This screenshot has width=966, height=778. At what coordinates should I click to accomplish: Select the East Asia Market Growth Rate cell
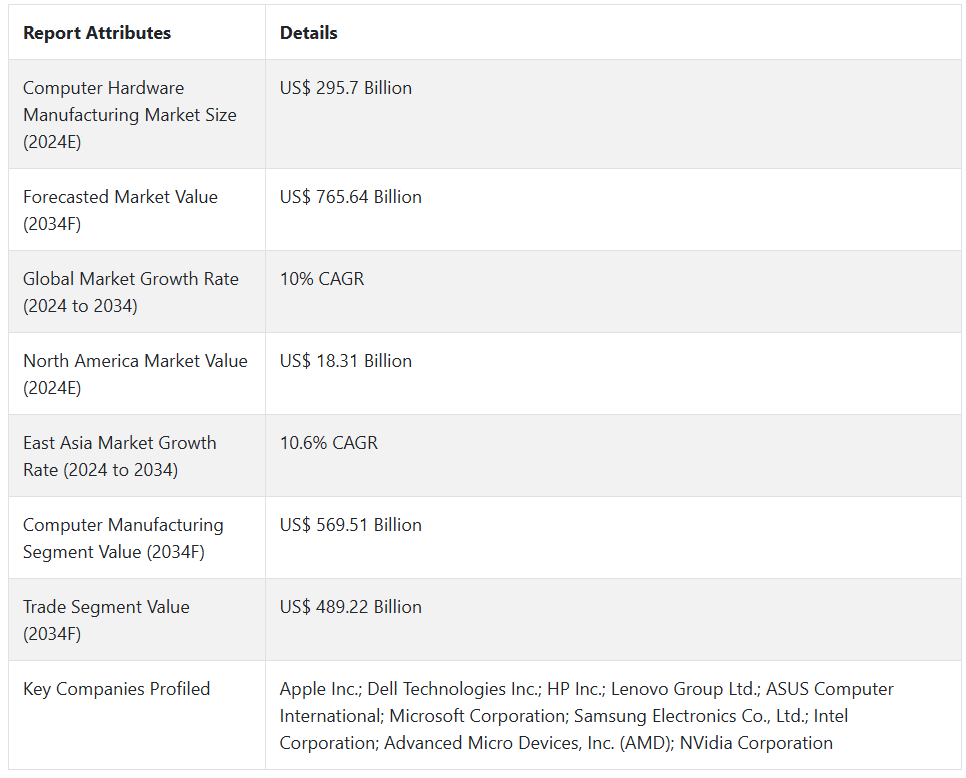coord(137,456)
